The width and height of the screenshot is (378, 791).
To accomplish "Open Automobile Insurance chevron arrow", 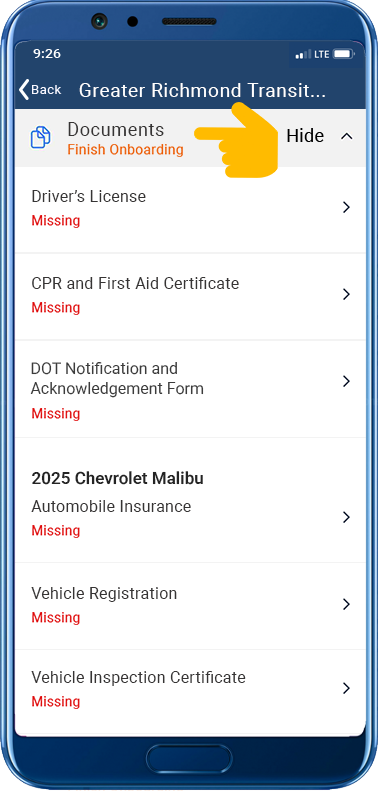I will click(346, 517).
